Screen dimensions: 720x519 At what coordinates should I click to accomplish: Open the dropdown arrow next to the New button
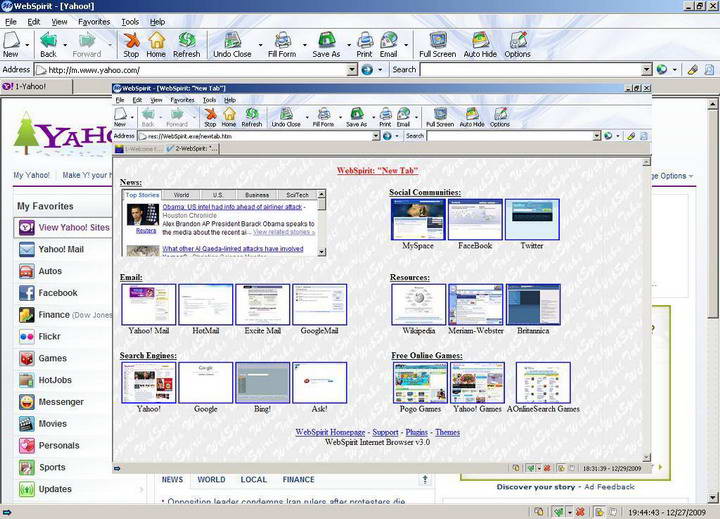[27, 45]
